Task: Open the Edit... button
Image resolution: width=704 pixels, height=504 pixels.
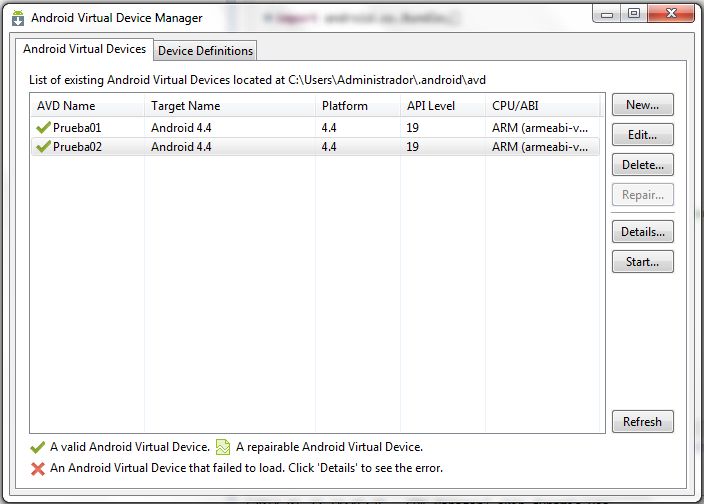Action: (642, 135)
